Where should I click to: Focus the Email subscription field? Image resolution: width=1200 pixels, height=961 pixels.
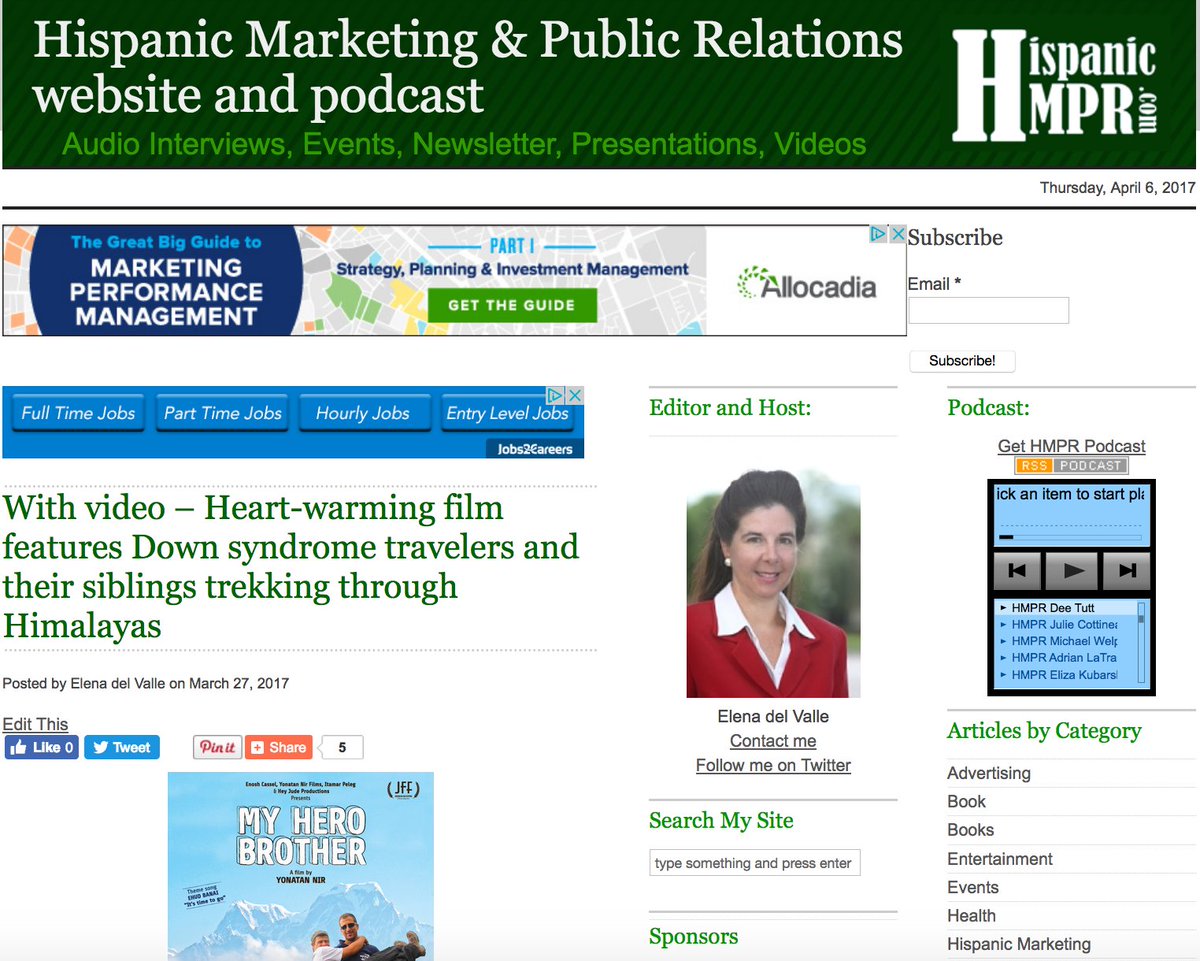click(988, 310)
